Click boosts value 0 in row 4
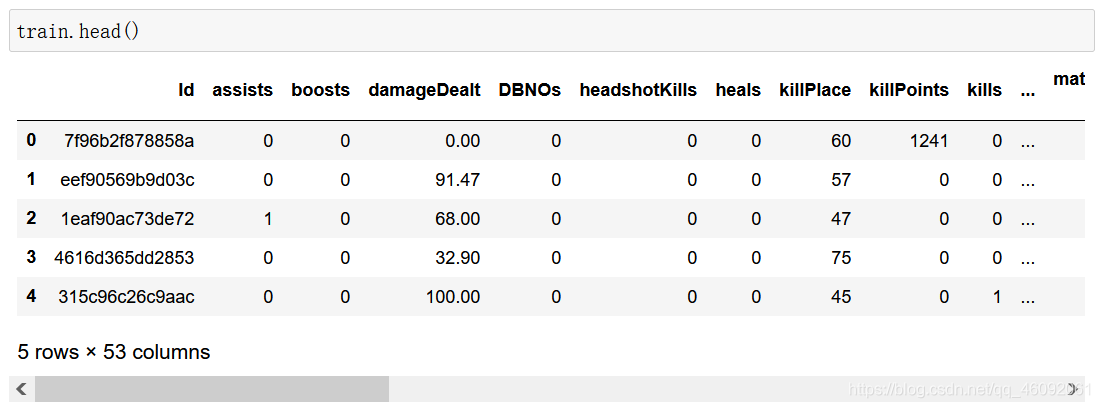1100x408 pixels. point(344,297)
